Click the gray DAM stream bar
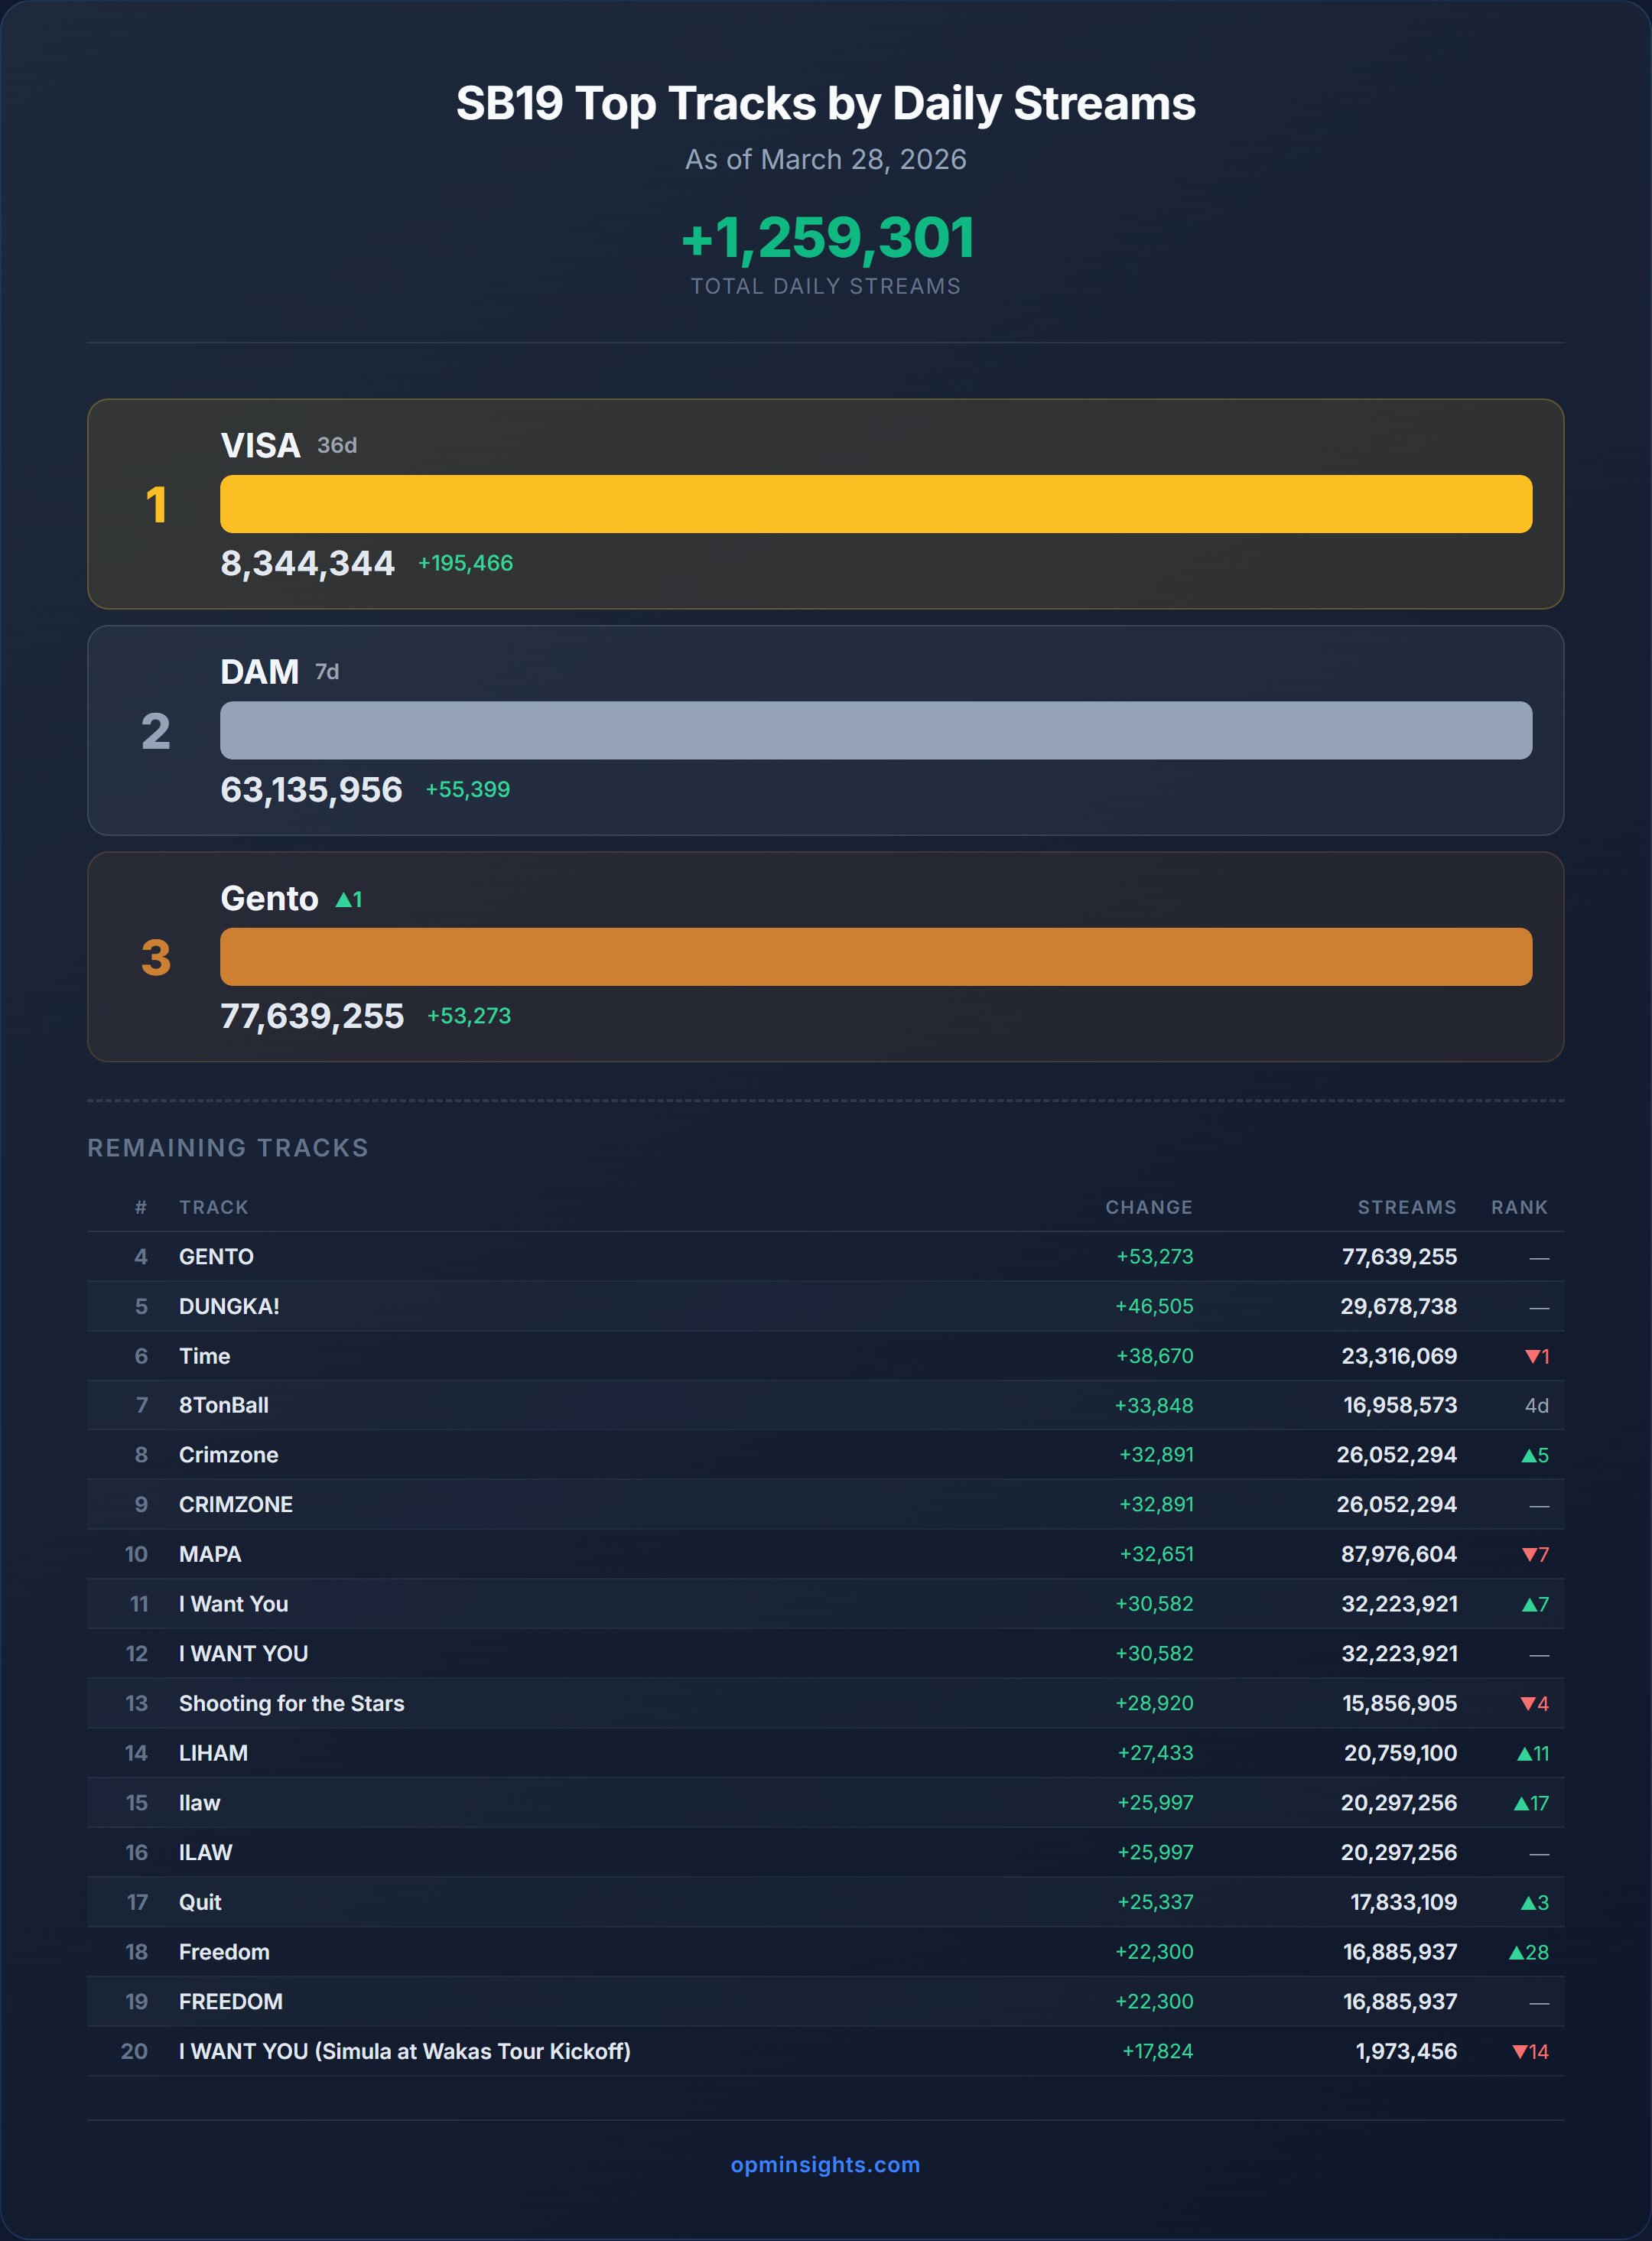1652x2241 pixels. coord(875,730)
